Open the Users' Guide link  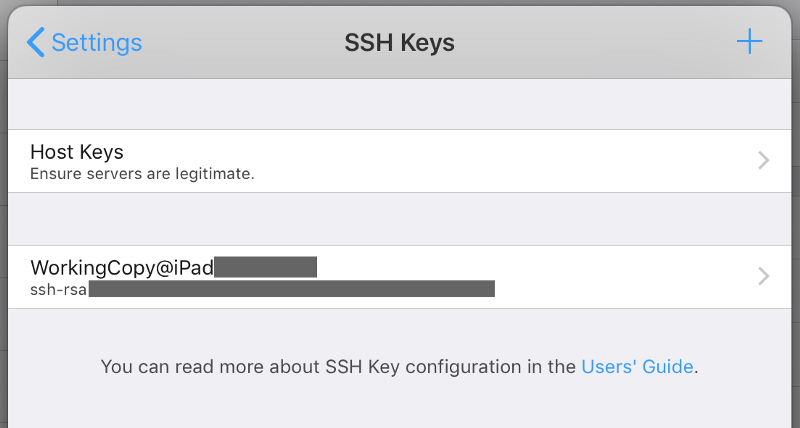point(637,367)
